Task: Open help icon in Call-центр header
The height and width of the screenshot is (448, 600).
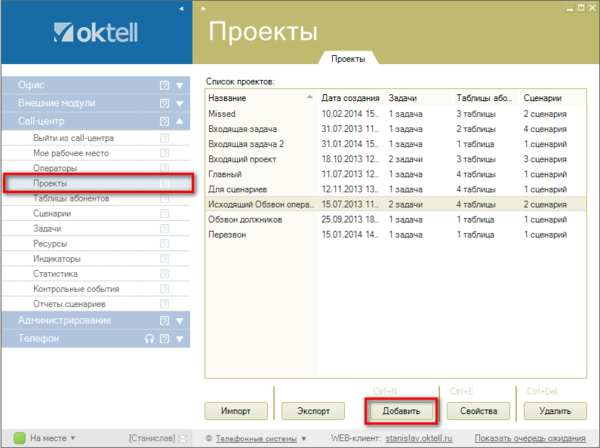Action: point(164,121)
